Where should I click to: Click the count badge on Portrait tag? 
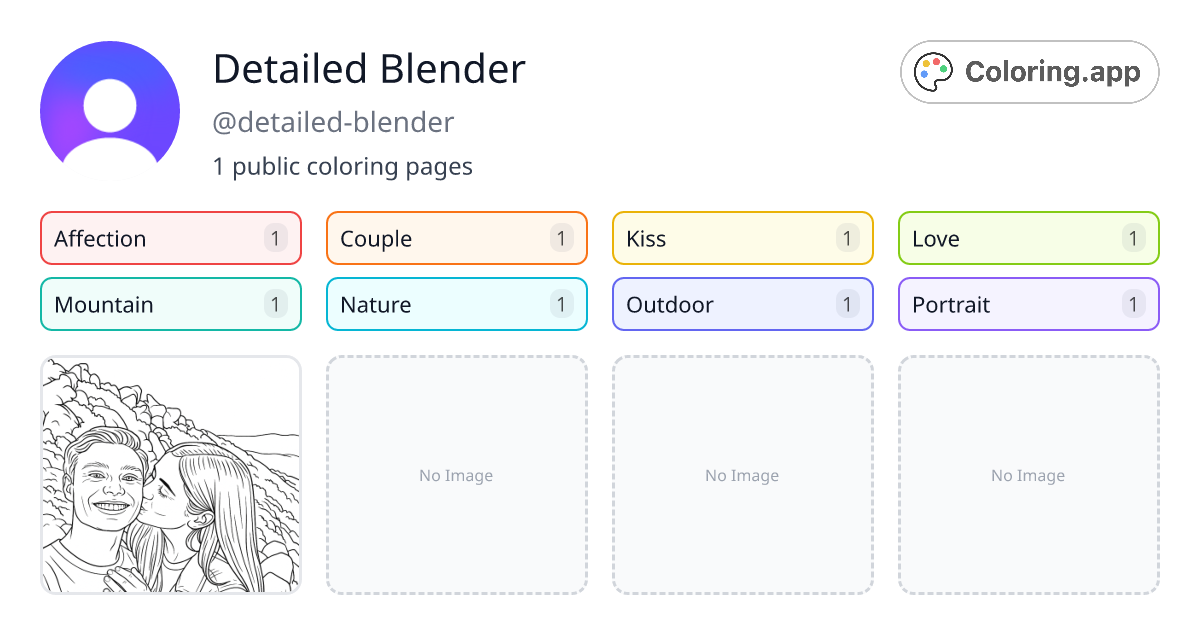(x=1133, y=304)
